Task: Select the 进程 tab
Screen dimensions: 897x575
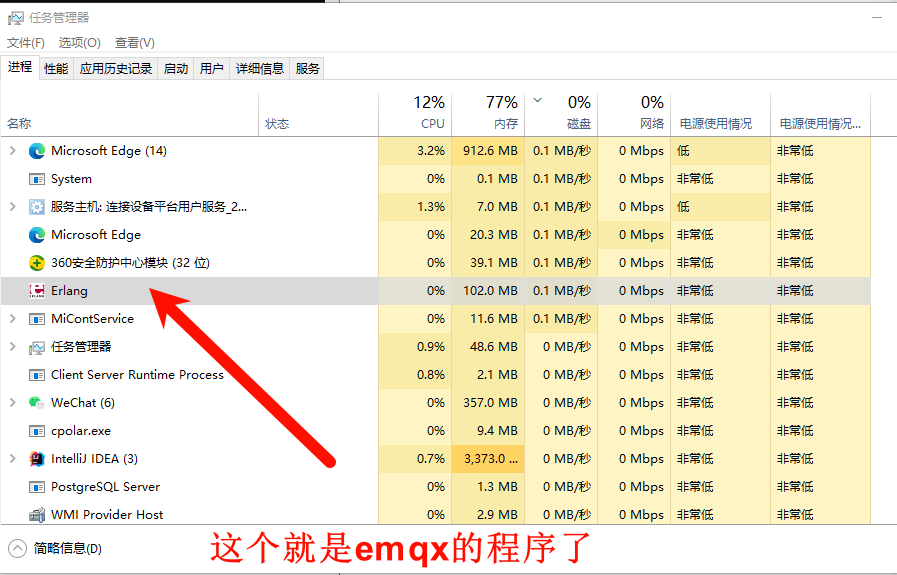Action: (20, 68)
